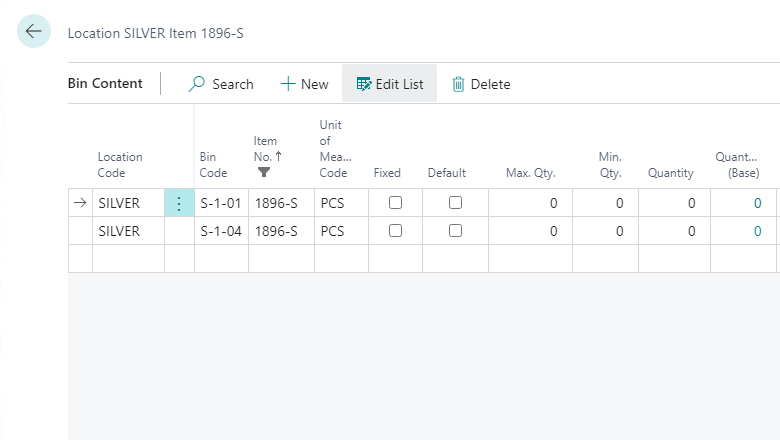The width and height of the screenshot is (780, 440).
Task: Toggle Fixed checkbox for bin S-1-04
Action: click(395, 231)
